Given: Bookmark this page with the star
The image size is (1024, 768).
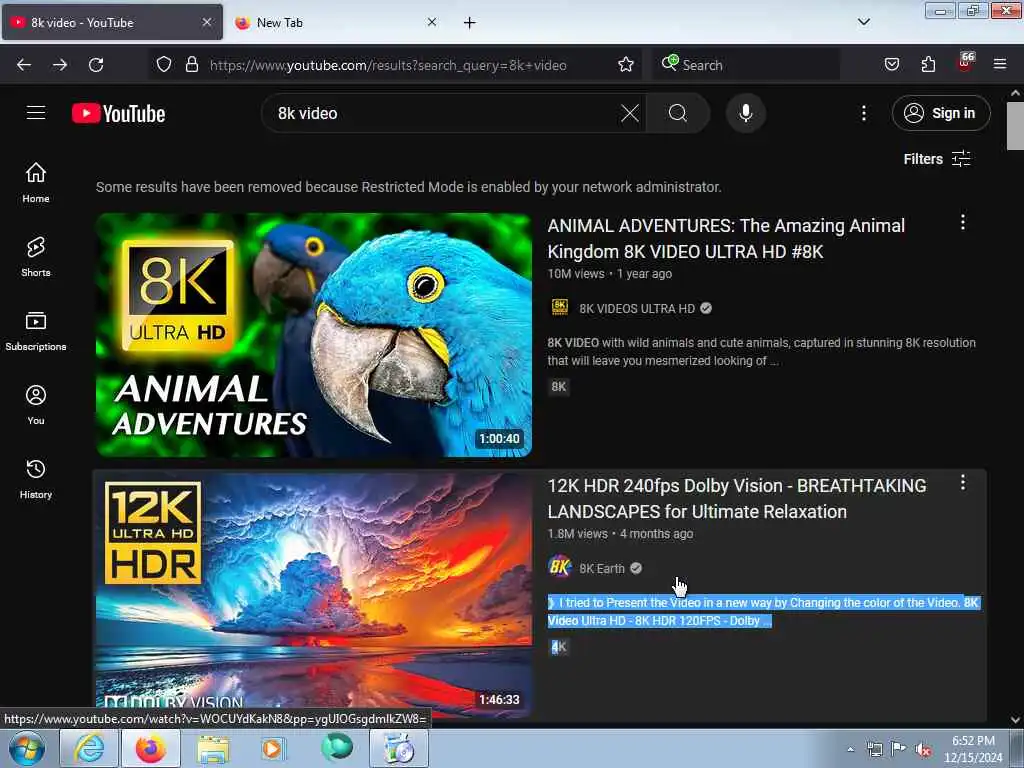Looking at the screenshot, I should 626,64.
